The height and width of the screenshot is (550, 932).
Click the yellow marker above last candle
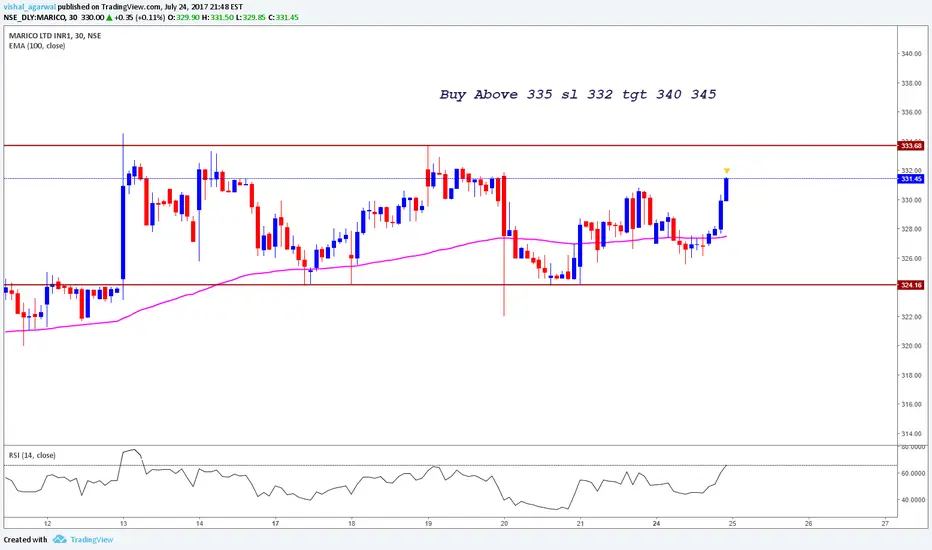(x=726, y=171)
